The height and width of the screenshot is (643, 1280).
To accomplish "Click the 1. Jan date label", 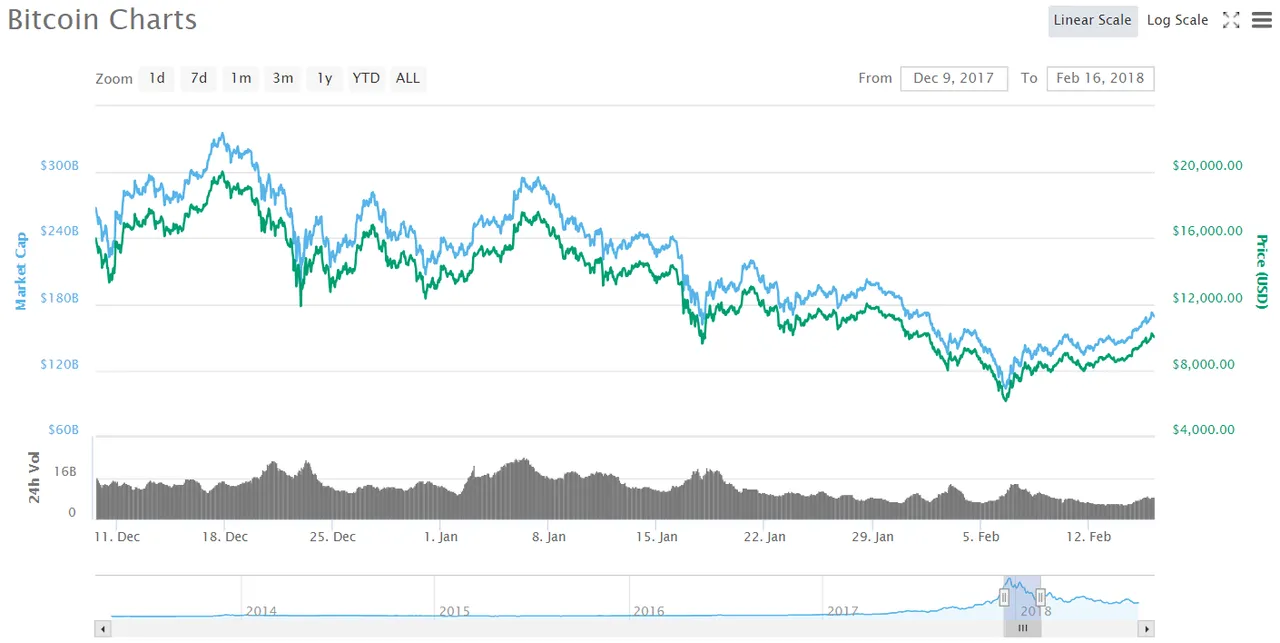I will coord(440,536).
